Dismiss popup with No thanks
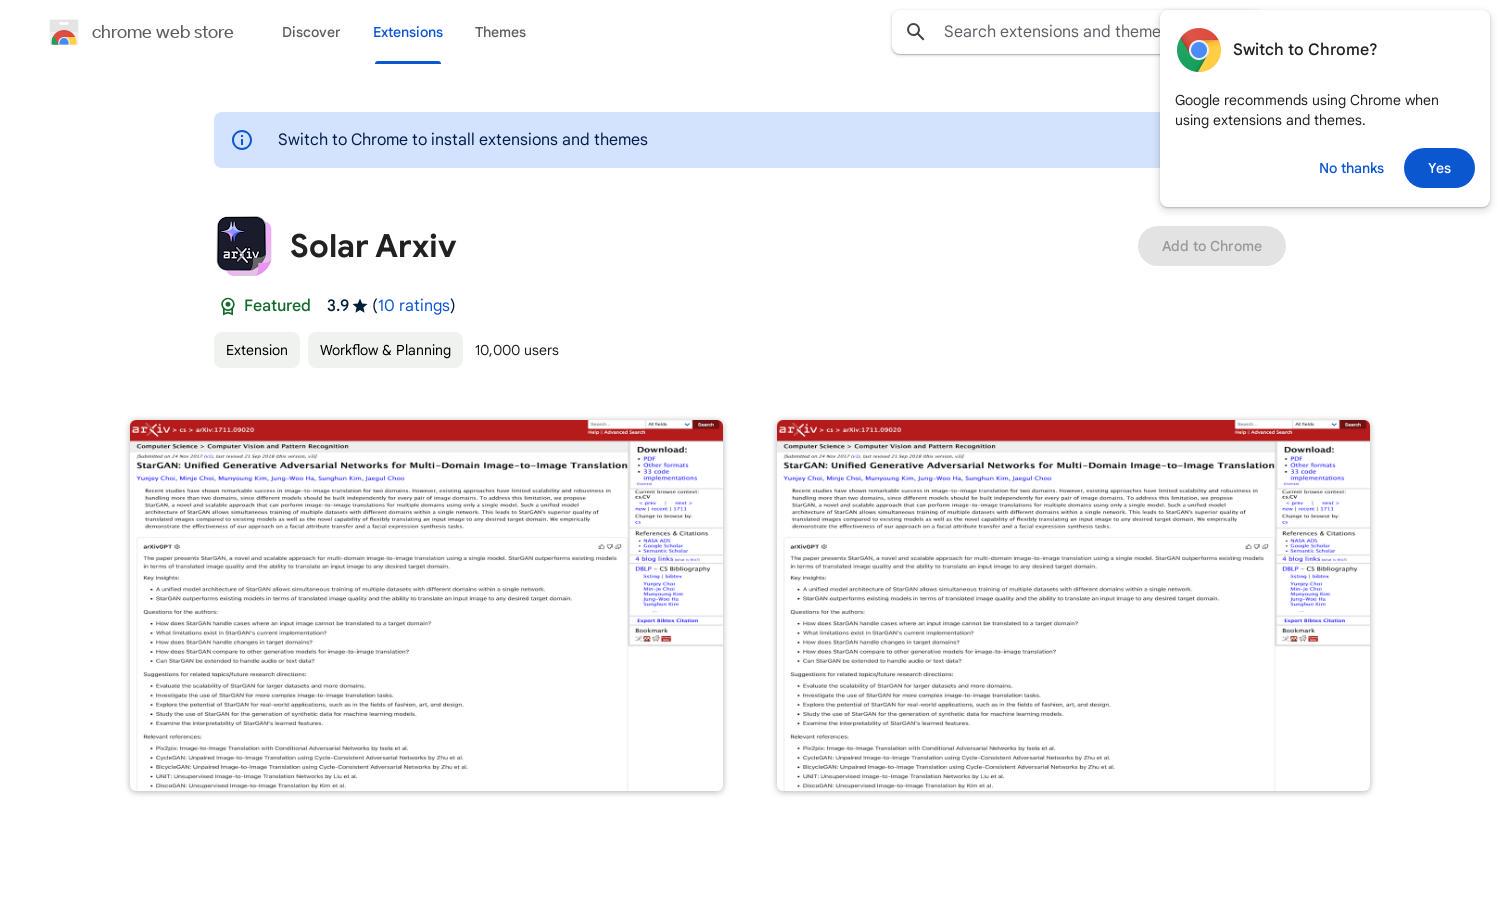This screenshot has width=1500, height=900. click(x=1351, y=168)
